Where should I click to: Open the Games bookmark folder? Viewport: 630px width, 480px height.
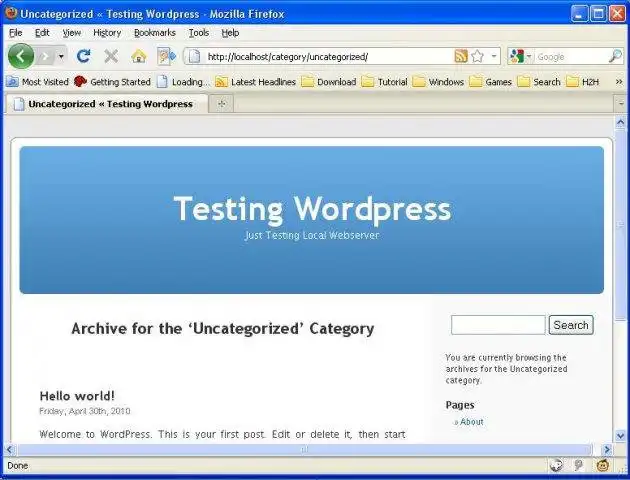491,82
